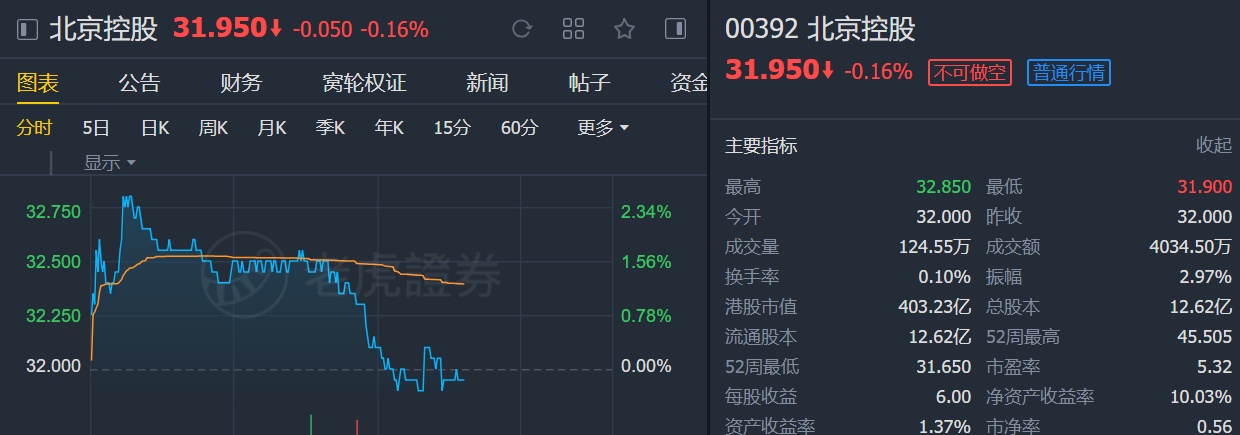This screenshot has height=435, width=1240.
Task: Click the 普通行情 badge
Action: [1069, 73]
